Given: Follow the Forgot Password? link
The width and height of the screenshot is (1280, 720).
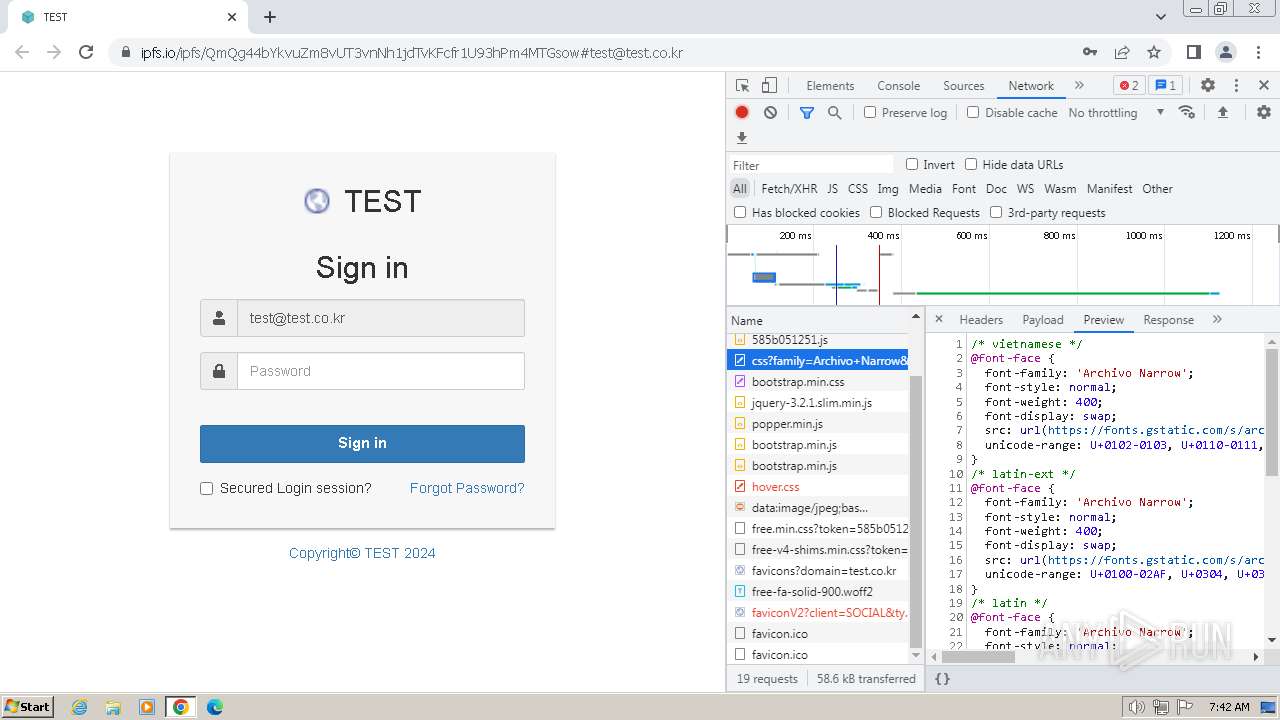Looking at the screenshot, I should (x=467, y=488).
